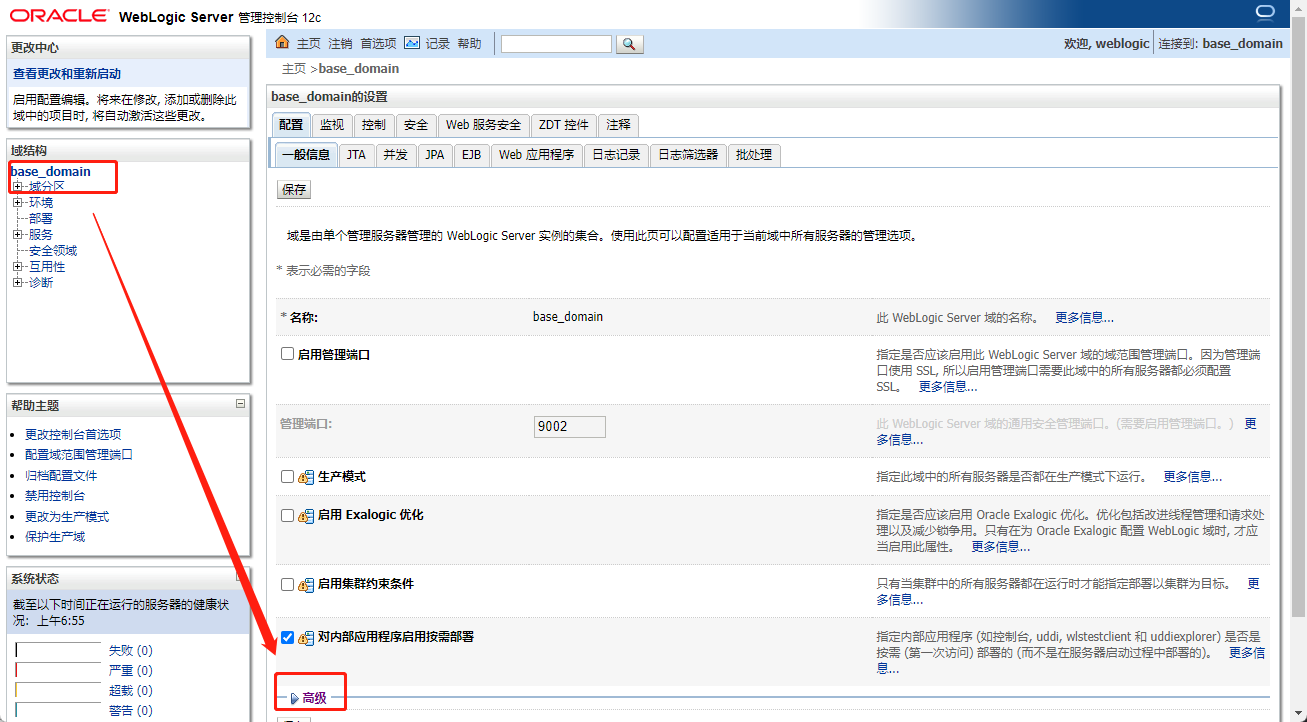Click the 严重 (0) health status link
1307x722 pixels.
[x=130, y=671]
